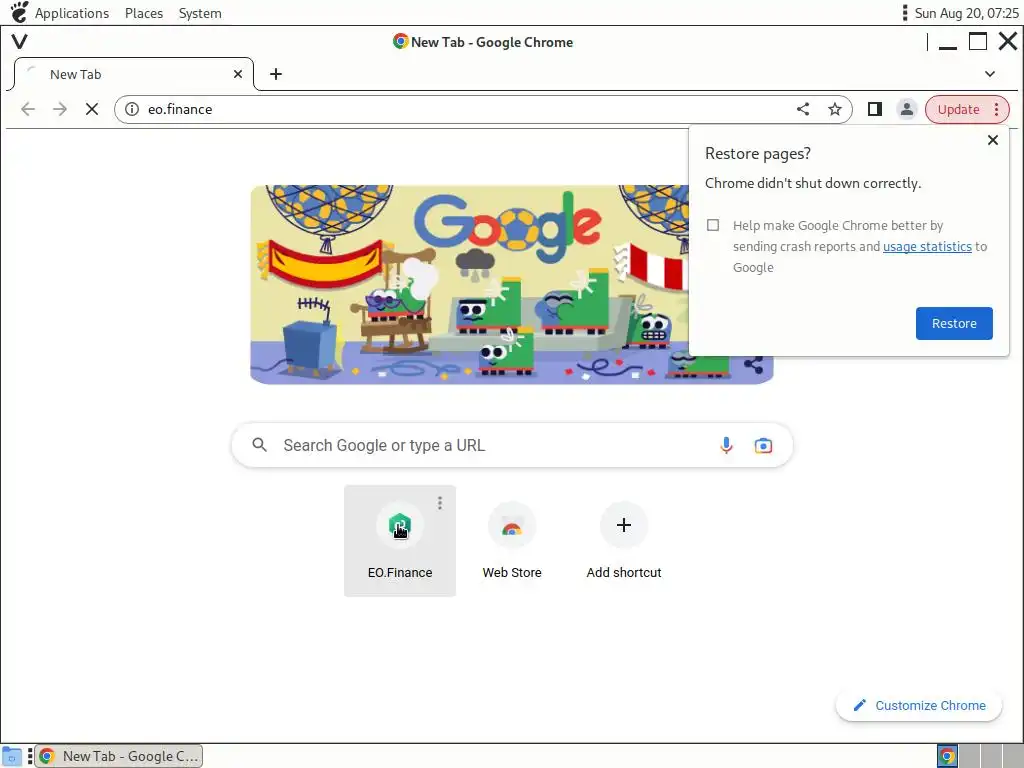The image size is (1024, 768).
Task: Stop loading the eo.finance page
Action: (92, 109)
